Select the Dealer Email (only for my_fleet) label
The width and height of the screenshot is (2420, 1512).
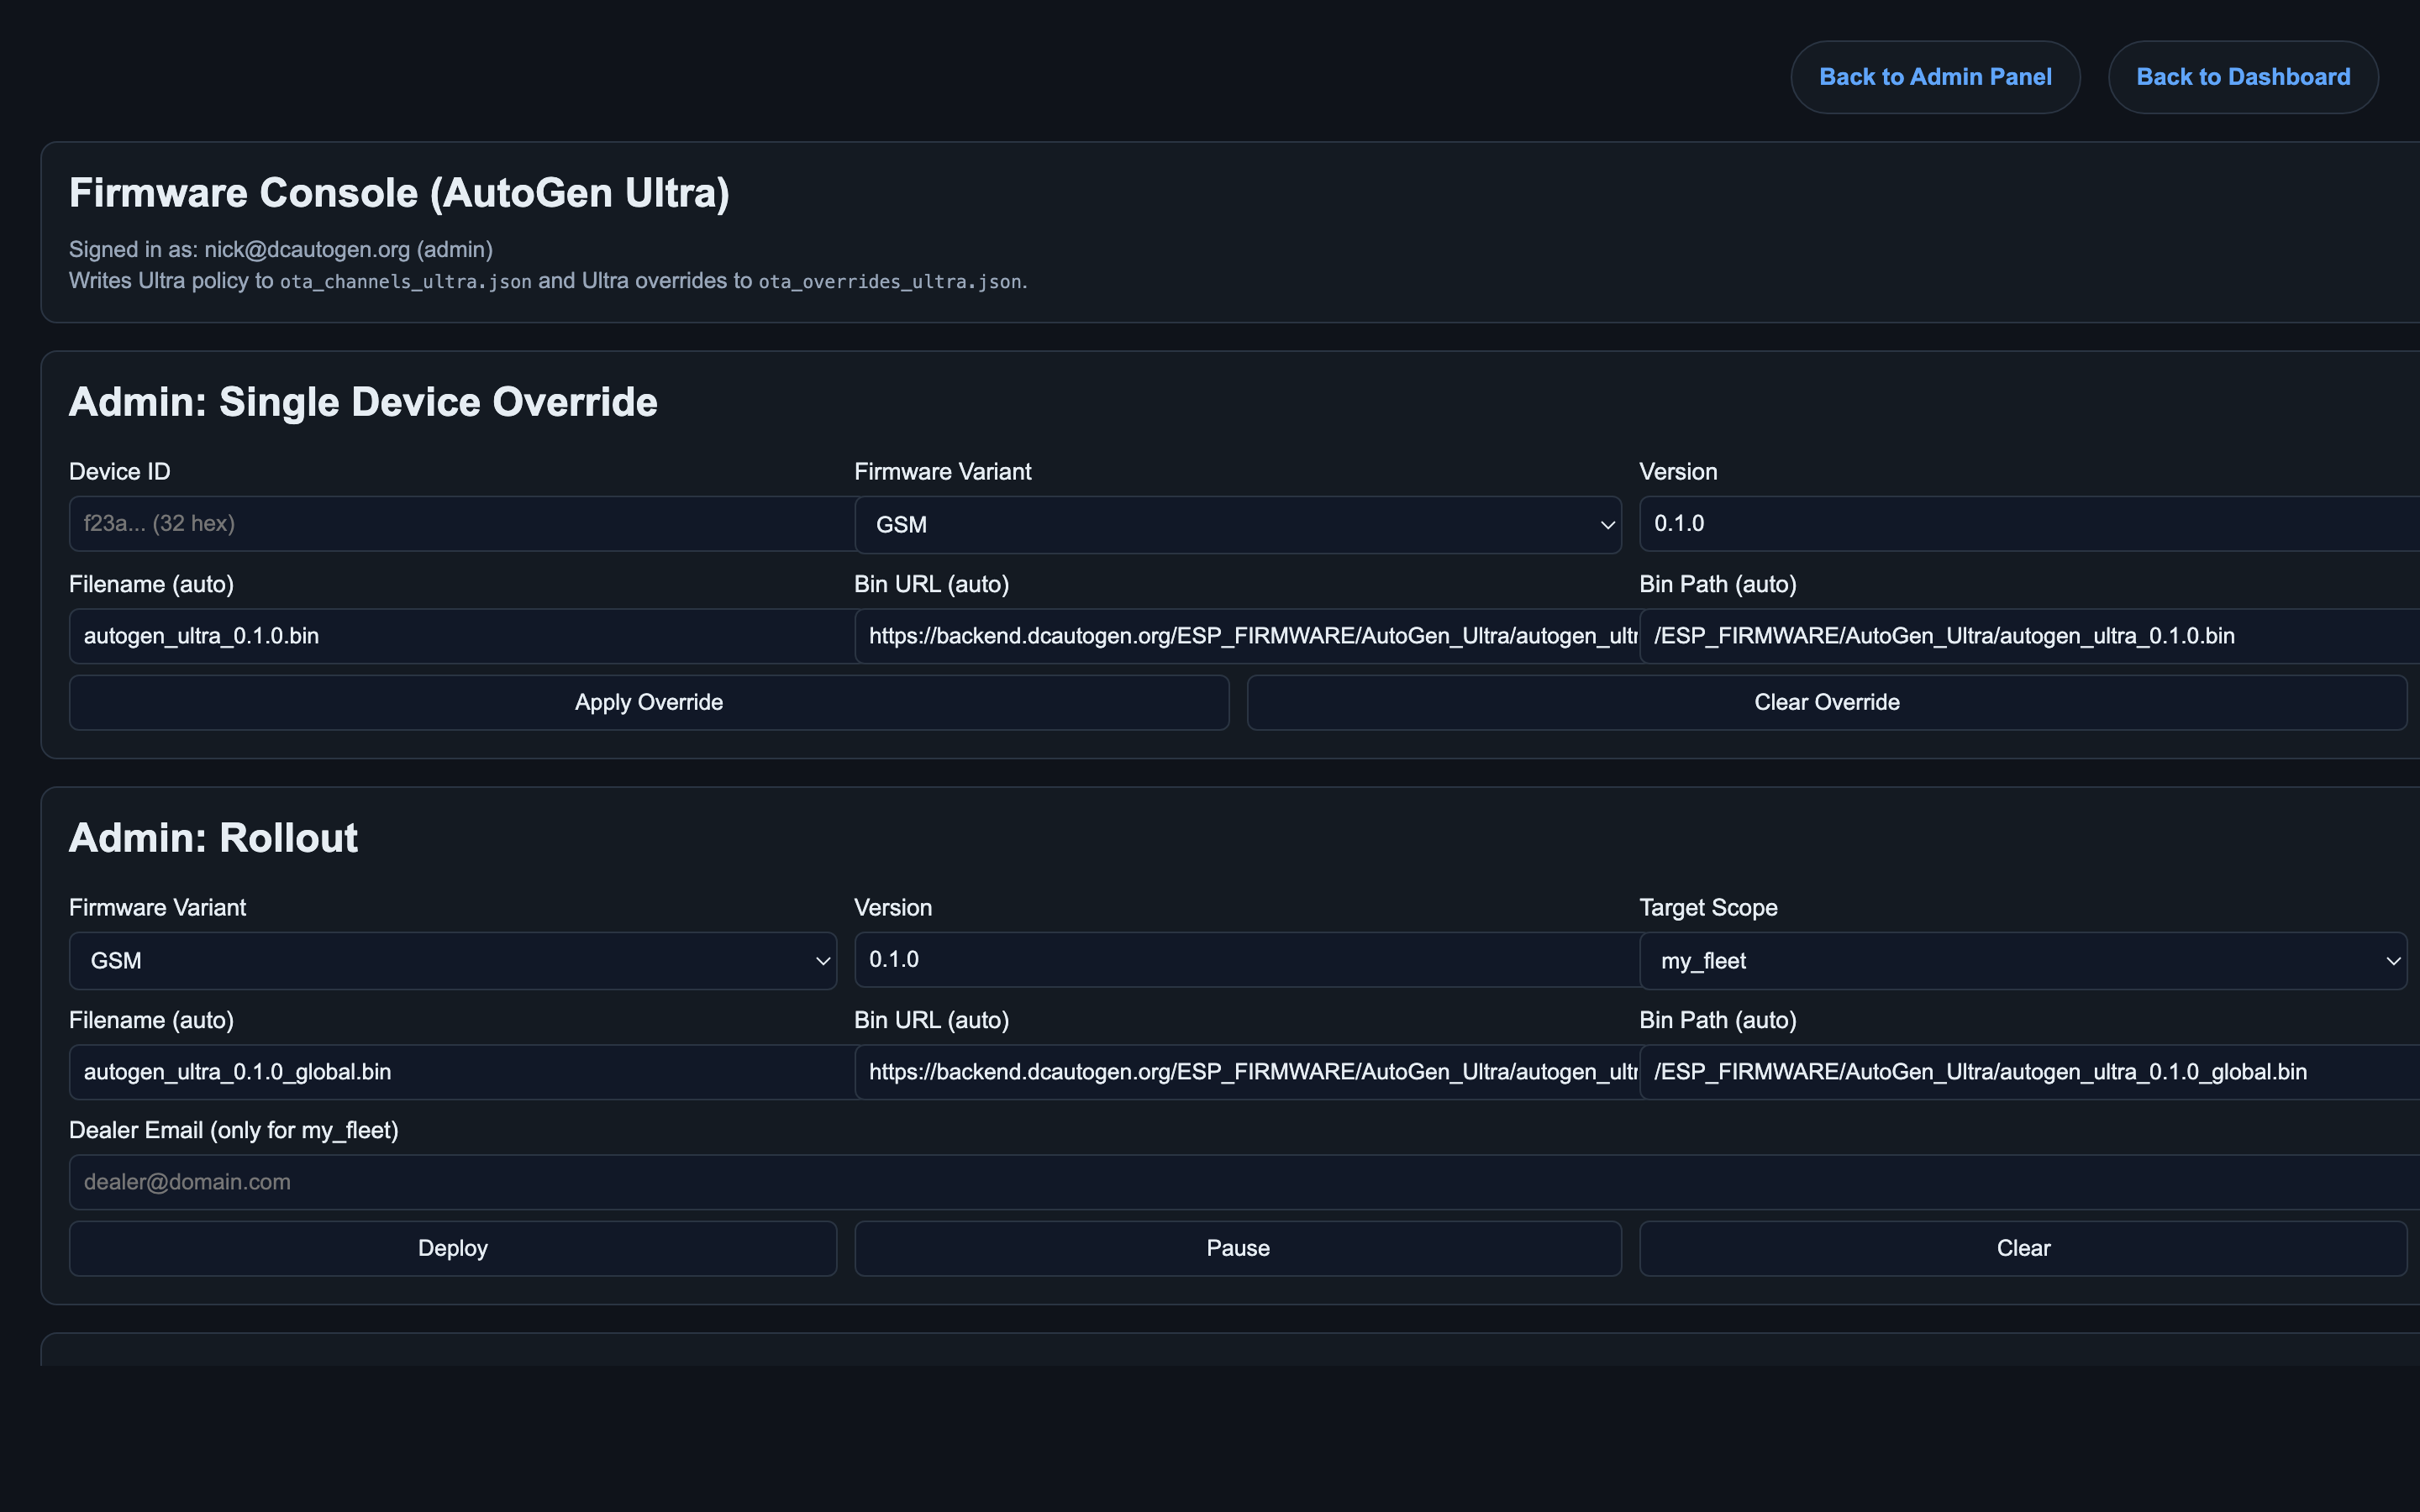234,1130
